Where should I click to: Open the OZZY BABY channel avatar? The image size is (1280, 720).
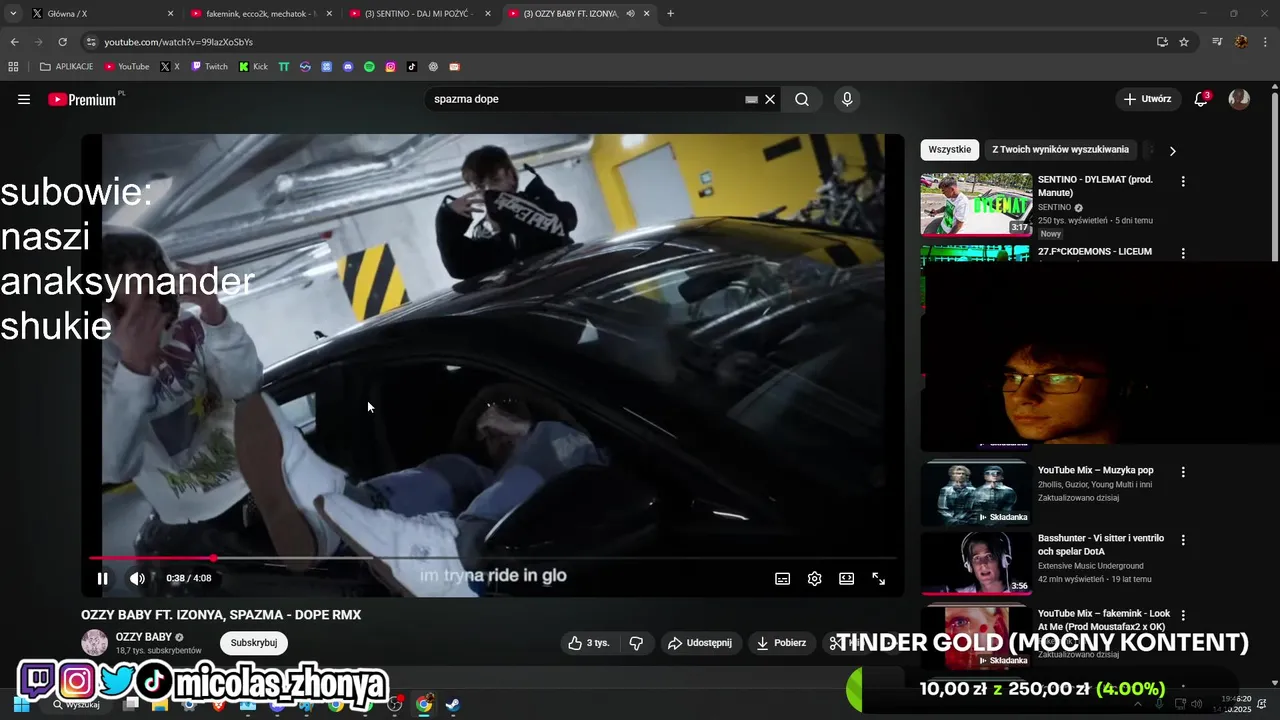[94, 643]
